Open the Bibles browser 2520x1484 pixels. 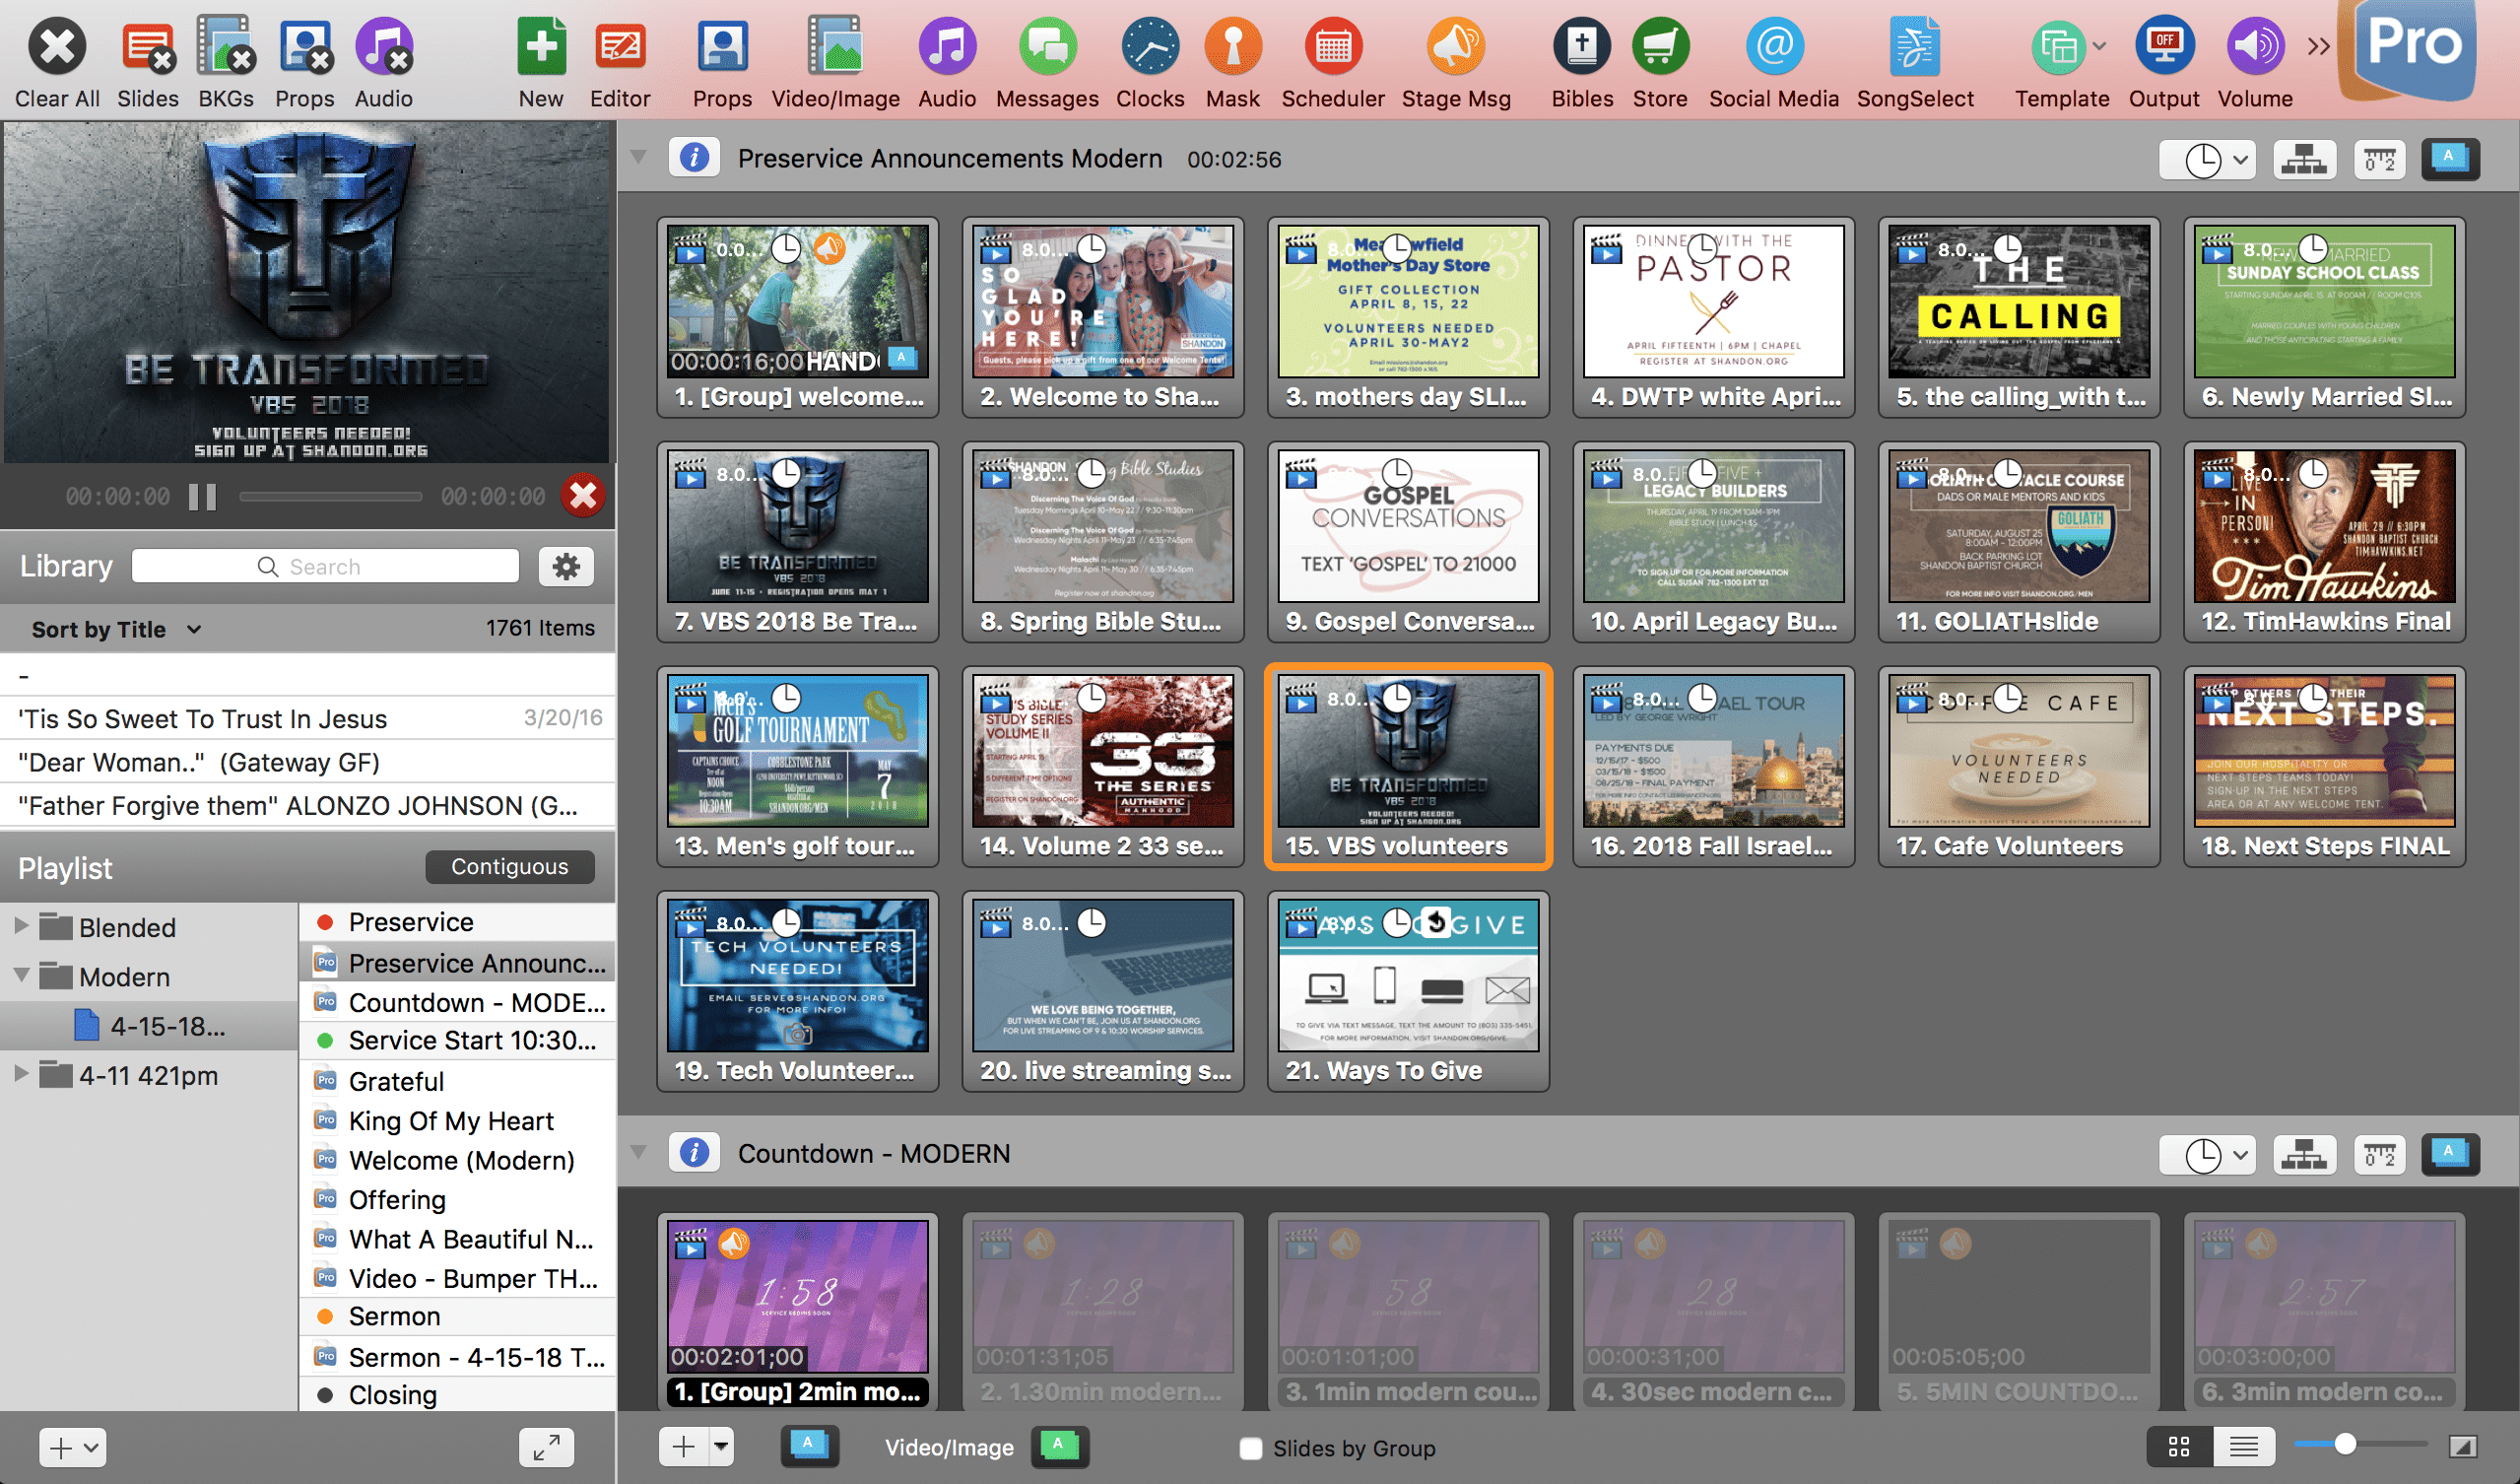coord(1582,47)
